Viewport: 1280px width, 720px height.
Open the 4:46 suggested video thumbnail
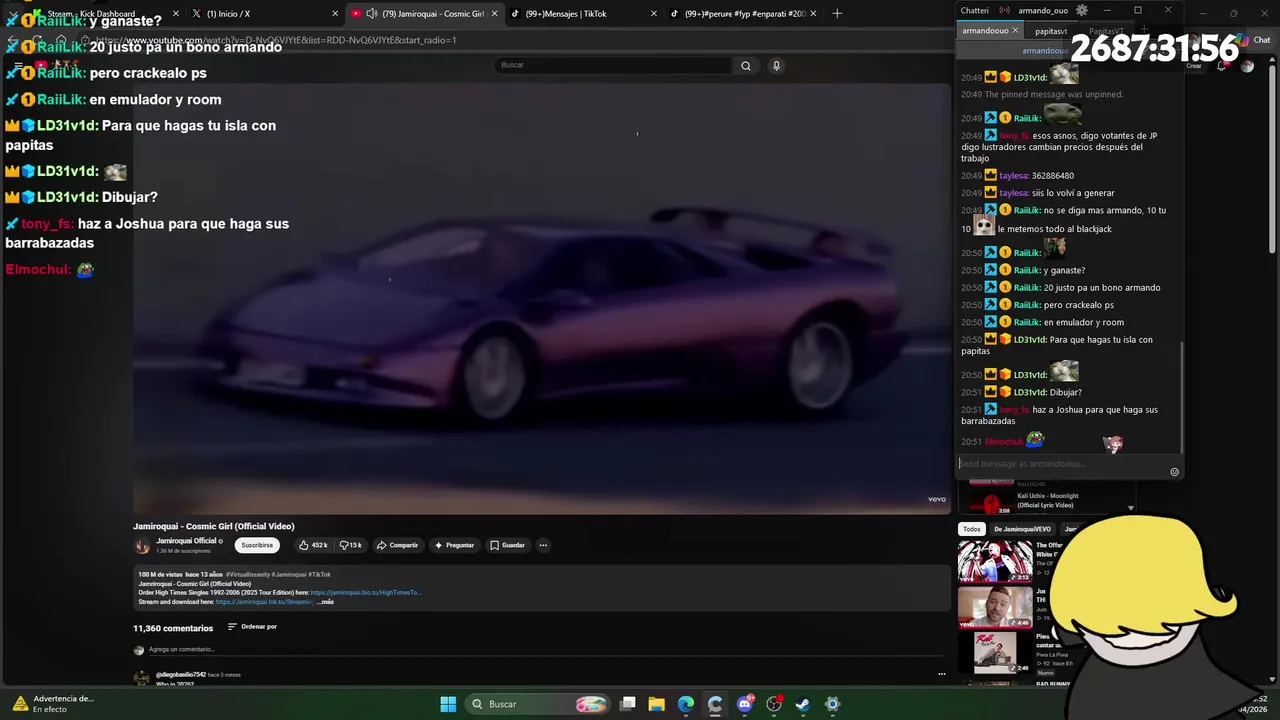(x=995, y=608)
